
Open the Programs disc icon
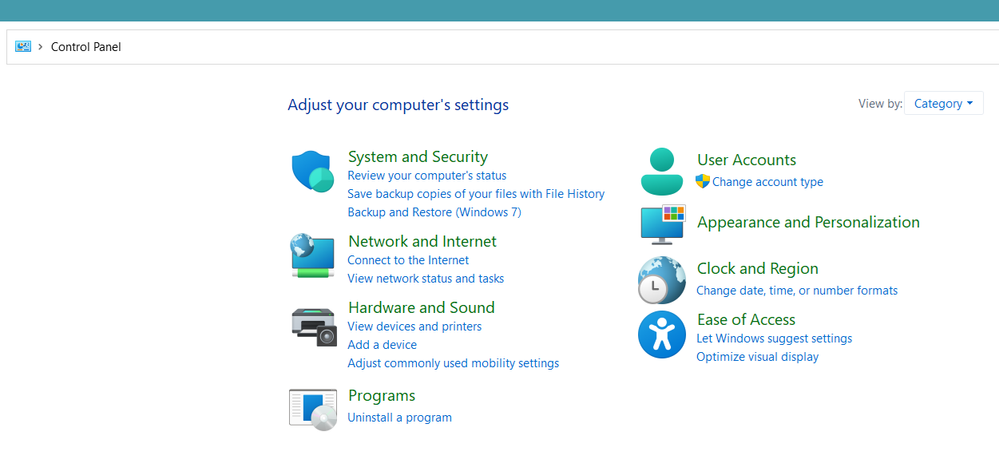pyautogui.click(x=313, y=410)
